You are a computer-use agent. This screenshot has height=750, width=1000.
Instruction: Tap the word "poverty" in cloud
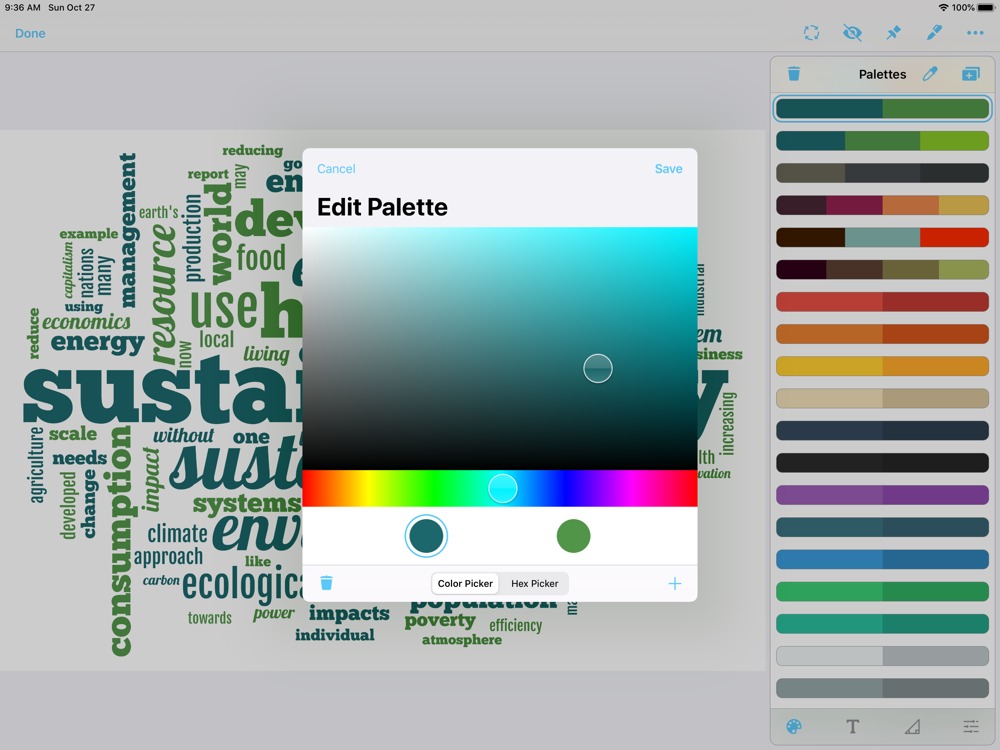(x=440, y=621)
